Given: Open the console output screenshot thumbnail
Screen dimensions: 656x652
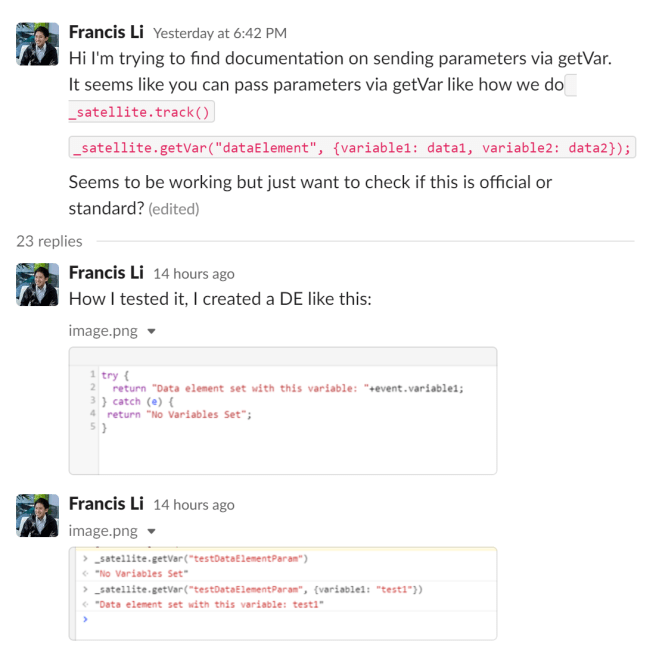Looking at the screenshot, I should tap(283, 593).
